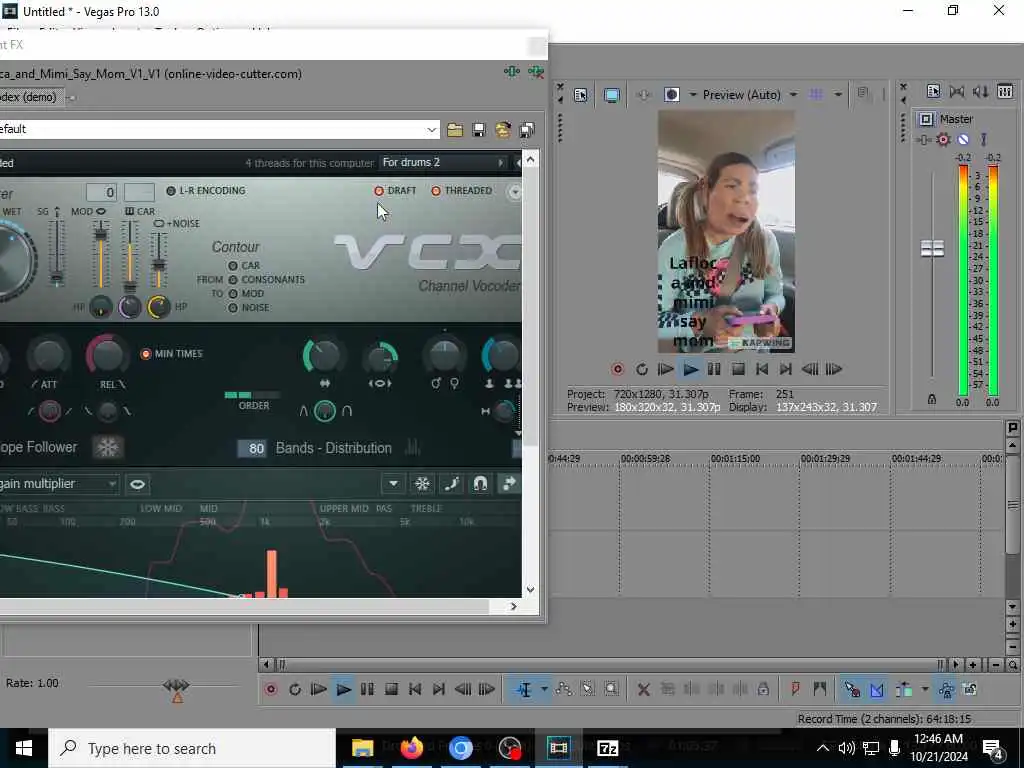Click the grid overlays icon in preview
The width and height of the screenshot is (1024, 768).
pos(816,95)
